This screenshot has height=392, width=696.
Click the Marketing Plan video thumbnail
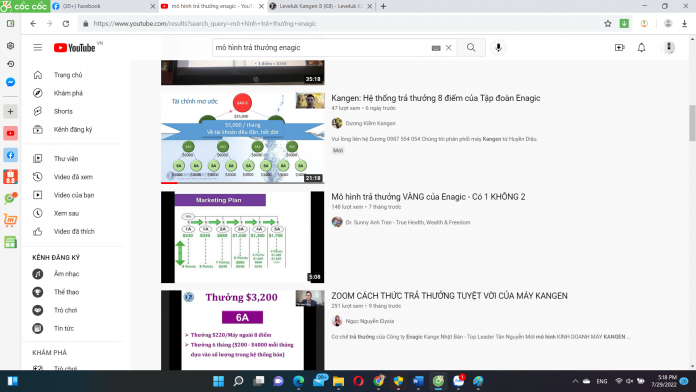click(x=242, y=237)
